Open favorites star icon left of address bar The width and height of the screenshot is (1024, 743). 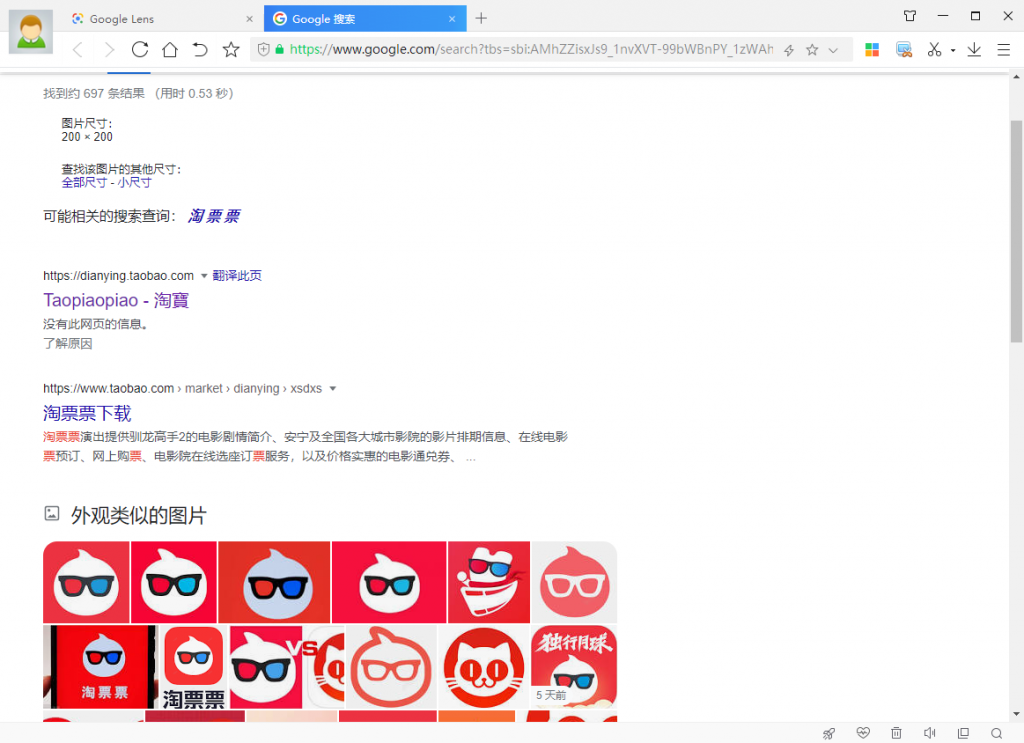231,50
